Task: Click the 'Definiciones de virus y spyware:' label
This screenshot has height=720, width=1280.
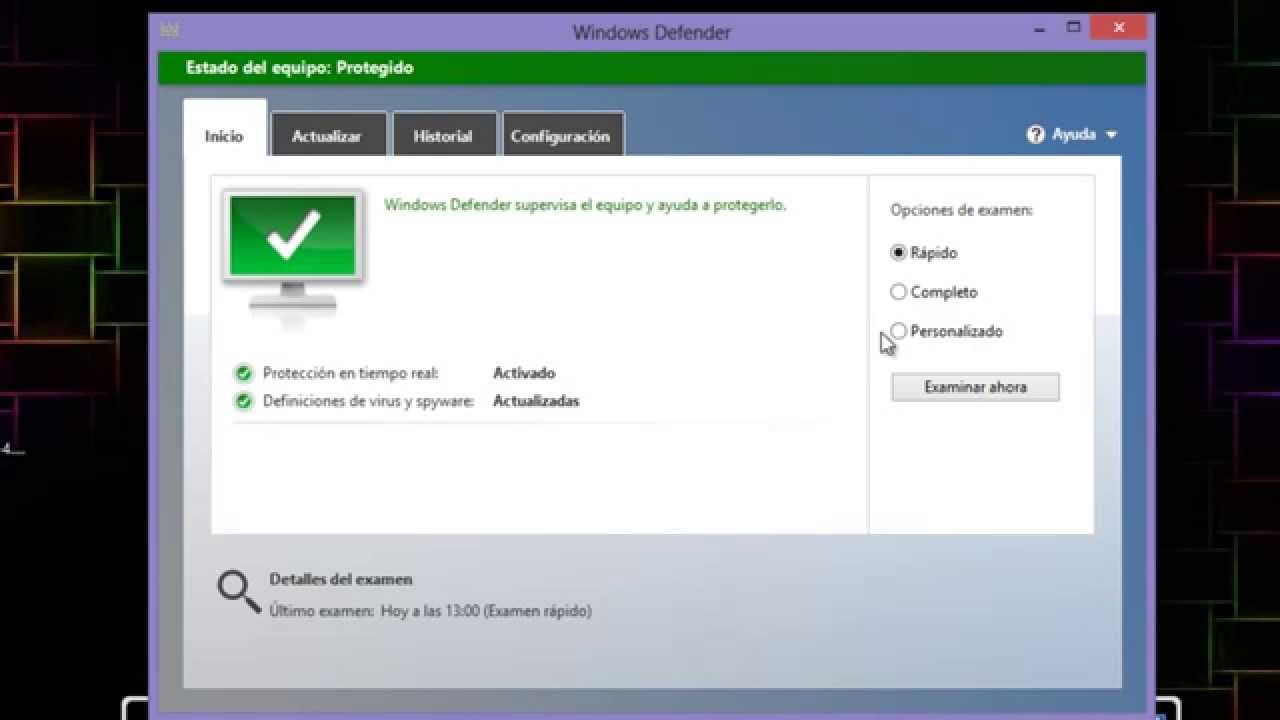Action: (368, 401)
